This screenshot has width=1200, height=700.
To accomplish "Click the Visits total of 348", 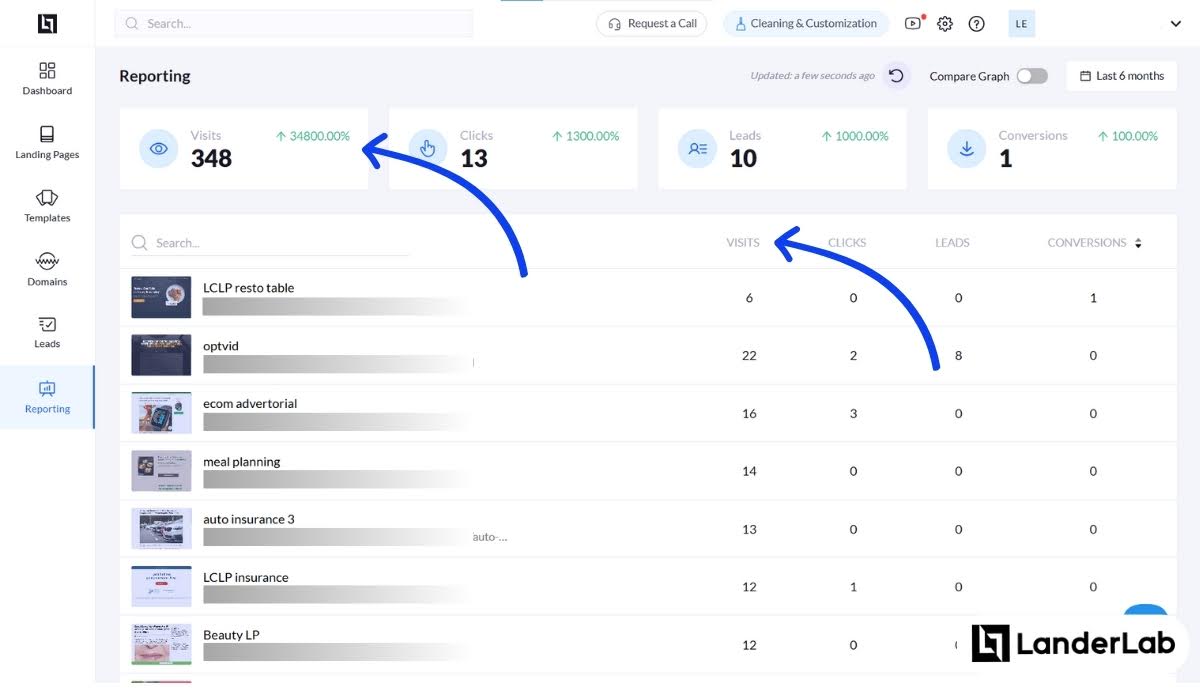I will pos(211,158).
